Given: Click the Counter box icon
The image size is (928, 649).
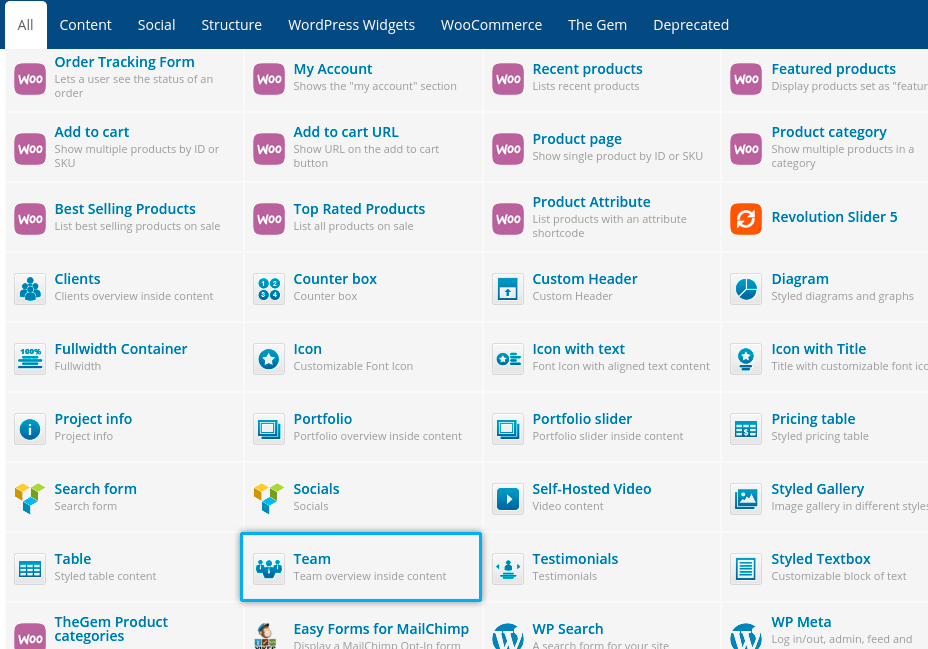Looking at the screenshot, I should tap(269, 288).
